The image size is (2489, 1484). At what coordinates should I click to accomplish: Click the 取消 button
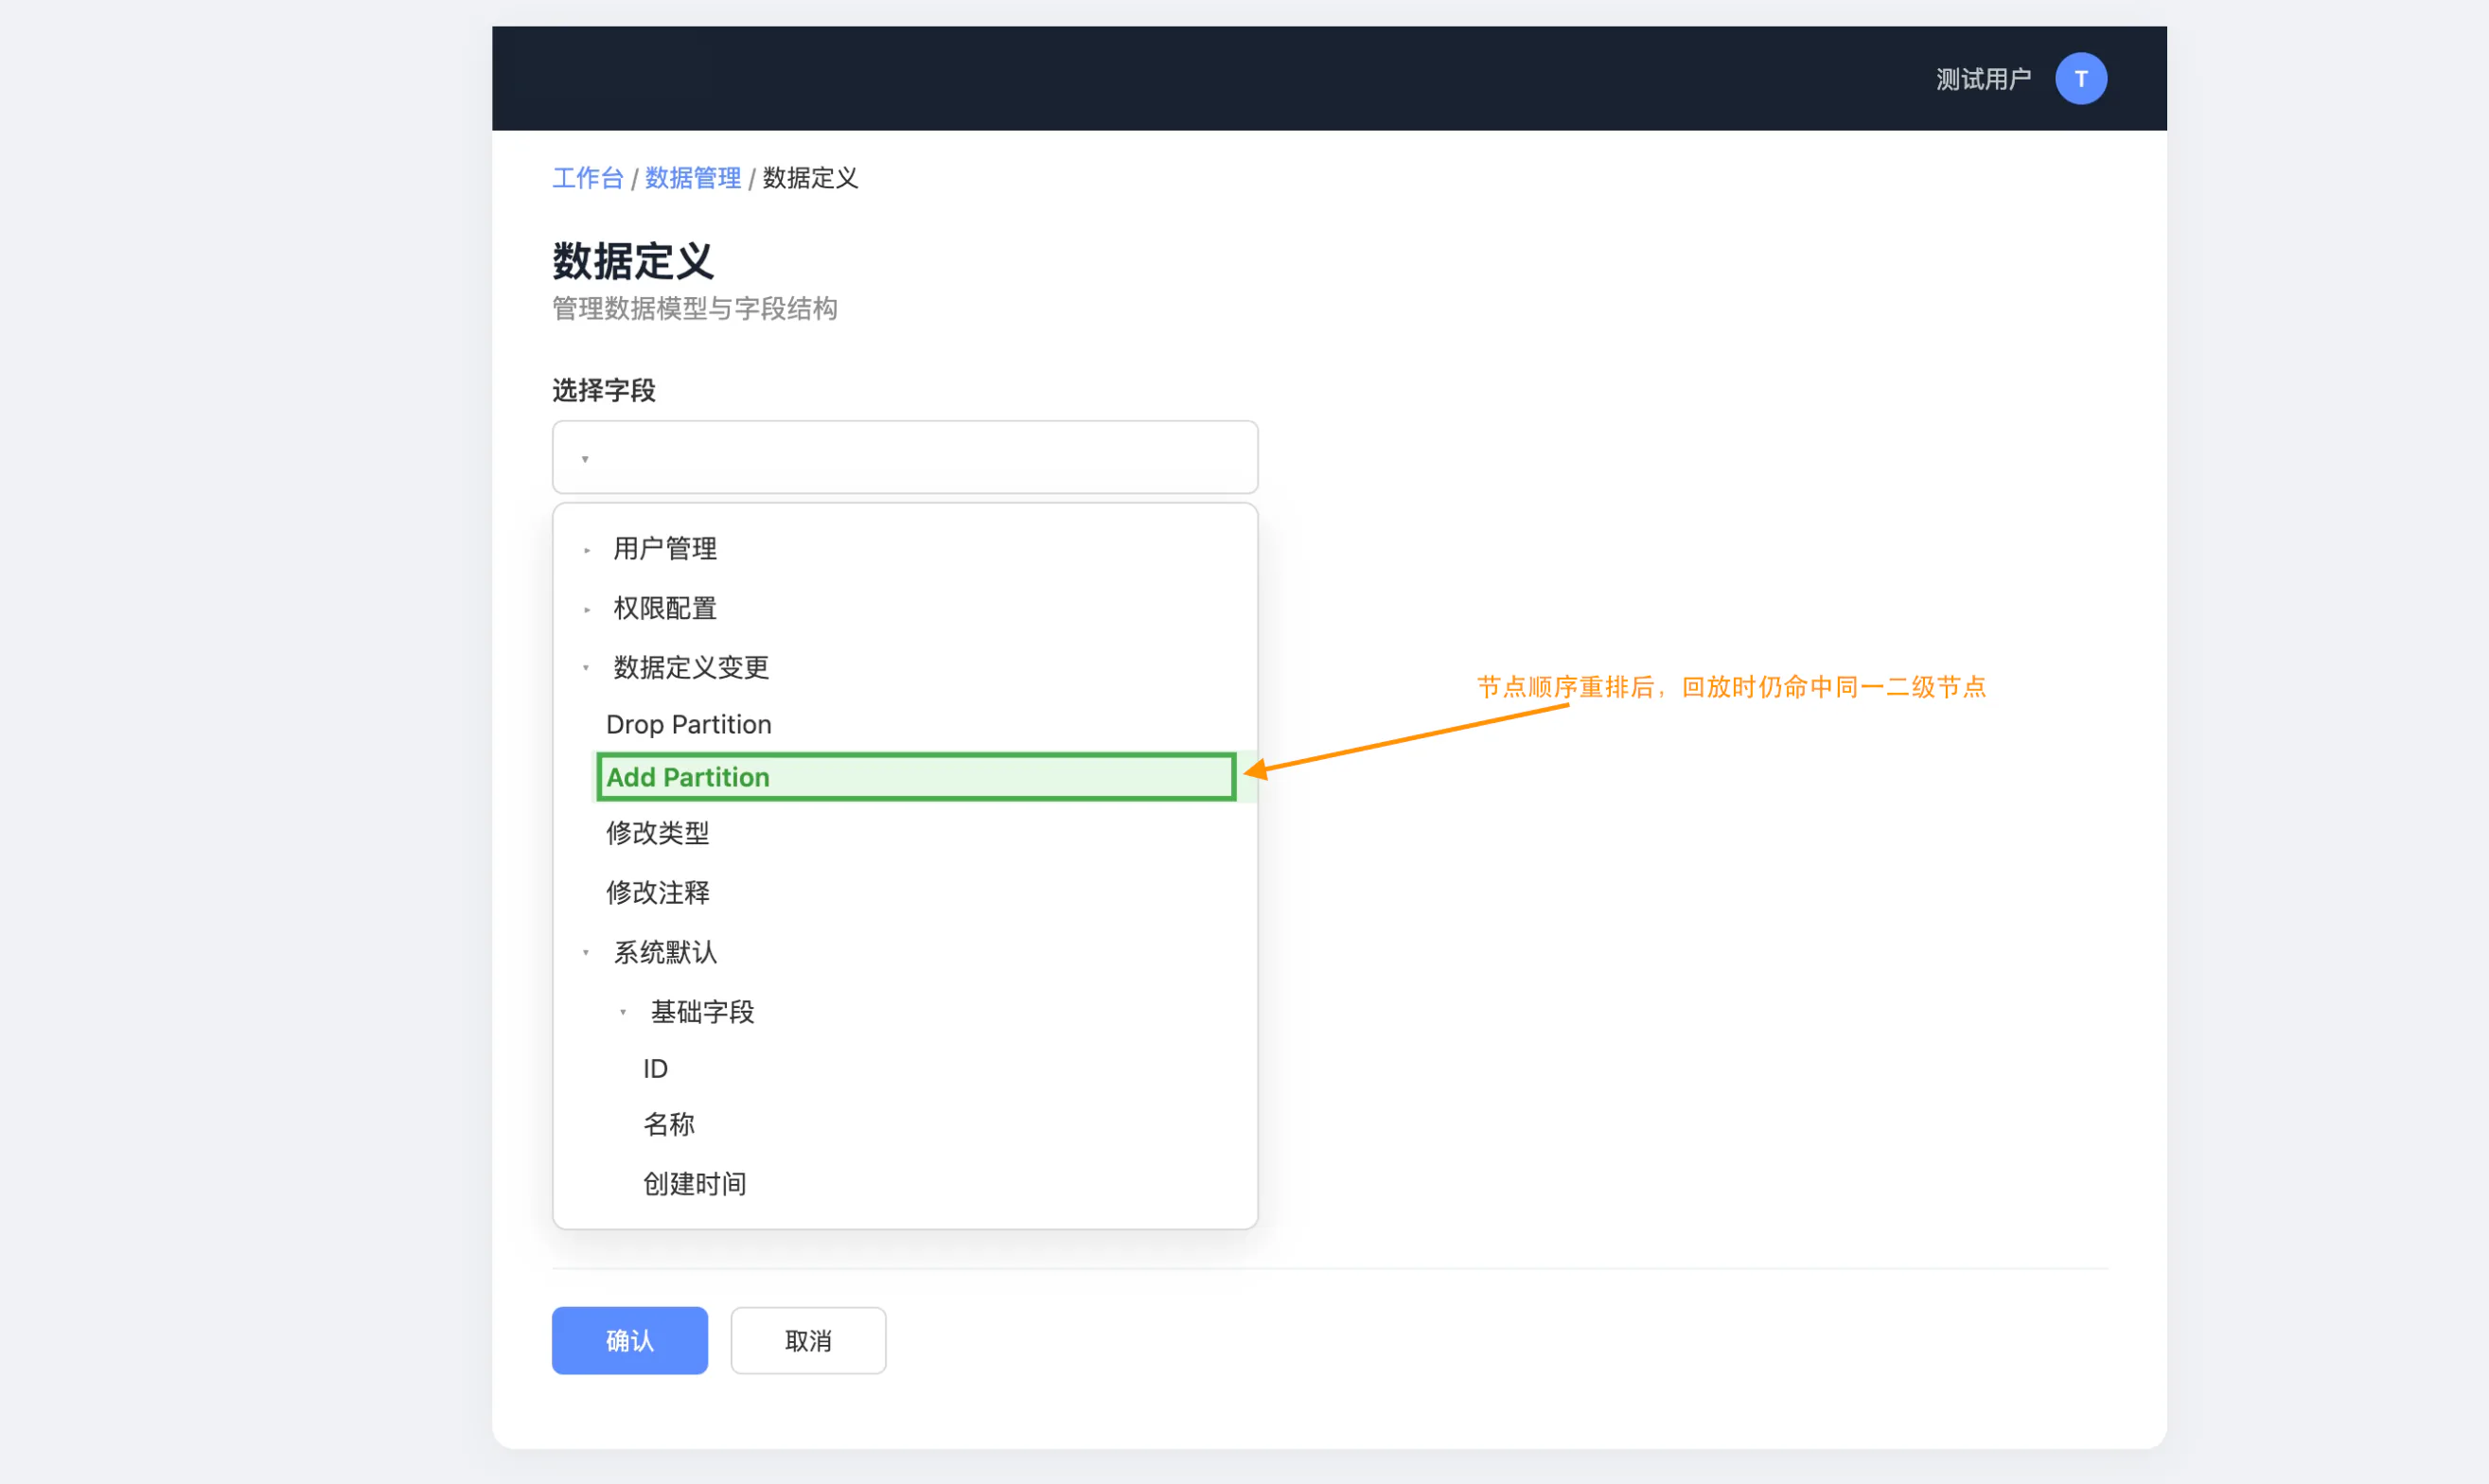808,1340
